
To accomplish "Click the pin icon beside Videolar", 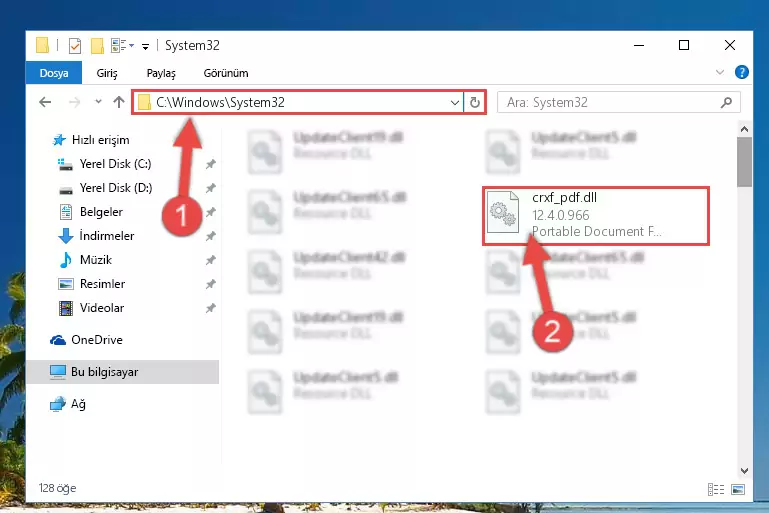I will point(210,308).
